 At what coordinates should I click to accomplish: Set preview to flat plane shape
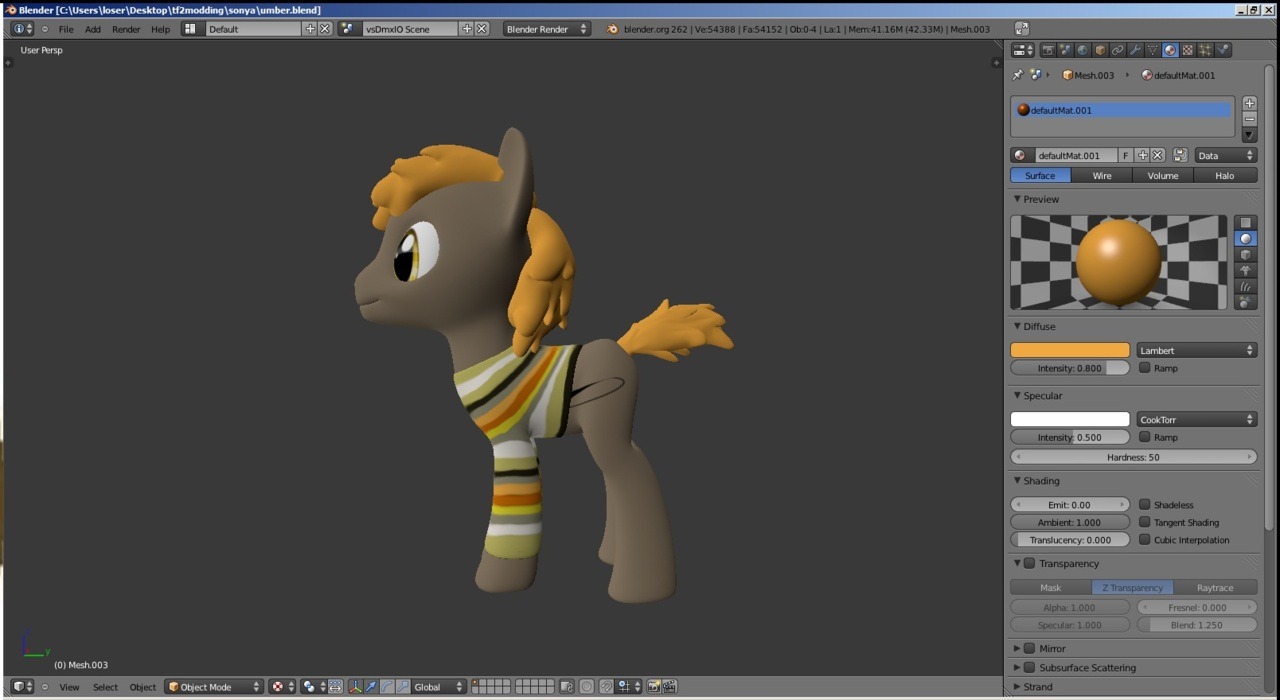[x=1245, y=223]
